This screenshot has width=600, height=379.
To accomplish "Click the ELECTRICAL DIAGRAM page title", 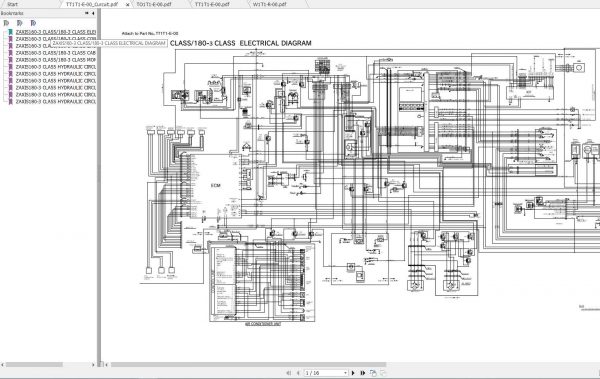I will 241,43.
